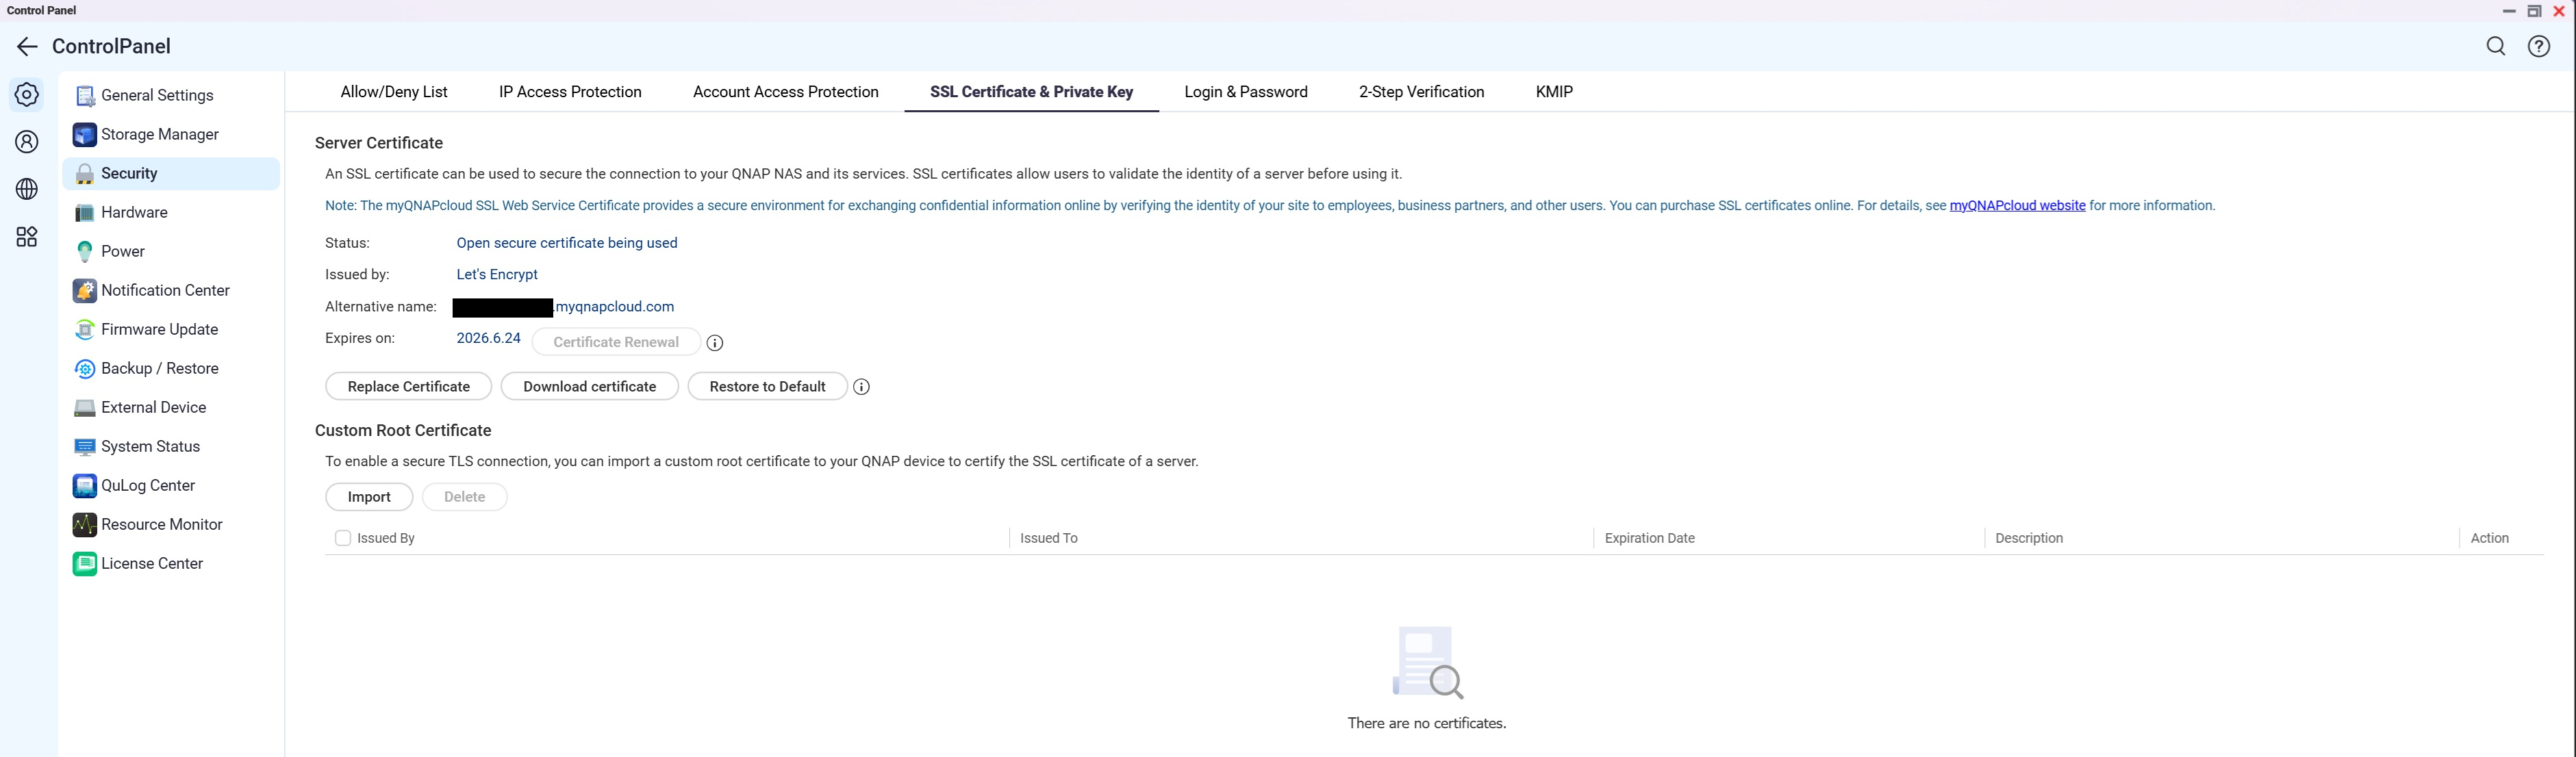Click Import under Custom Root Certificate
The width and height of the screenshot is (2576, 757).
tap(369, 497)
